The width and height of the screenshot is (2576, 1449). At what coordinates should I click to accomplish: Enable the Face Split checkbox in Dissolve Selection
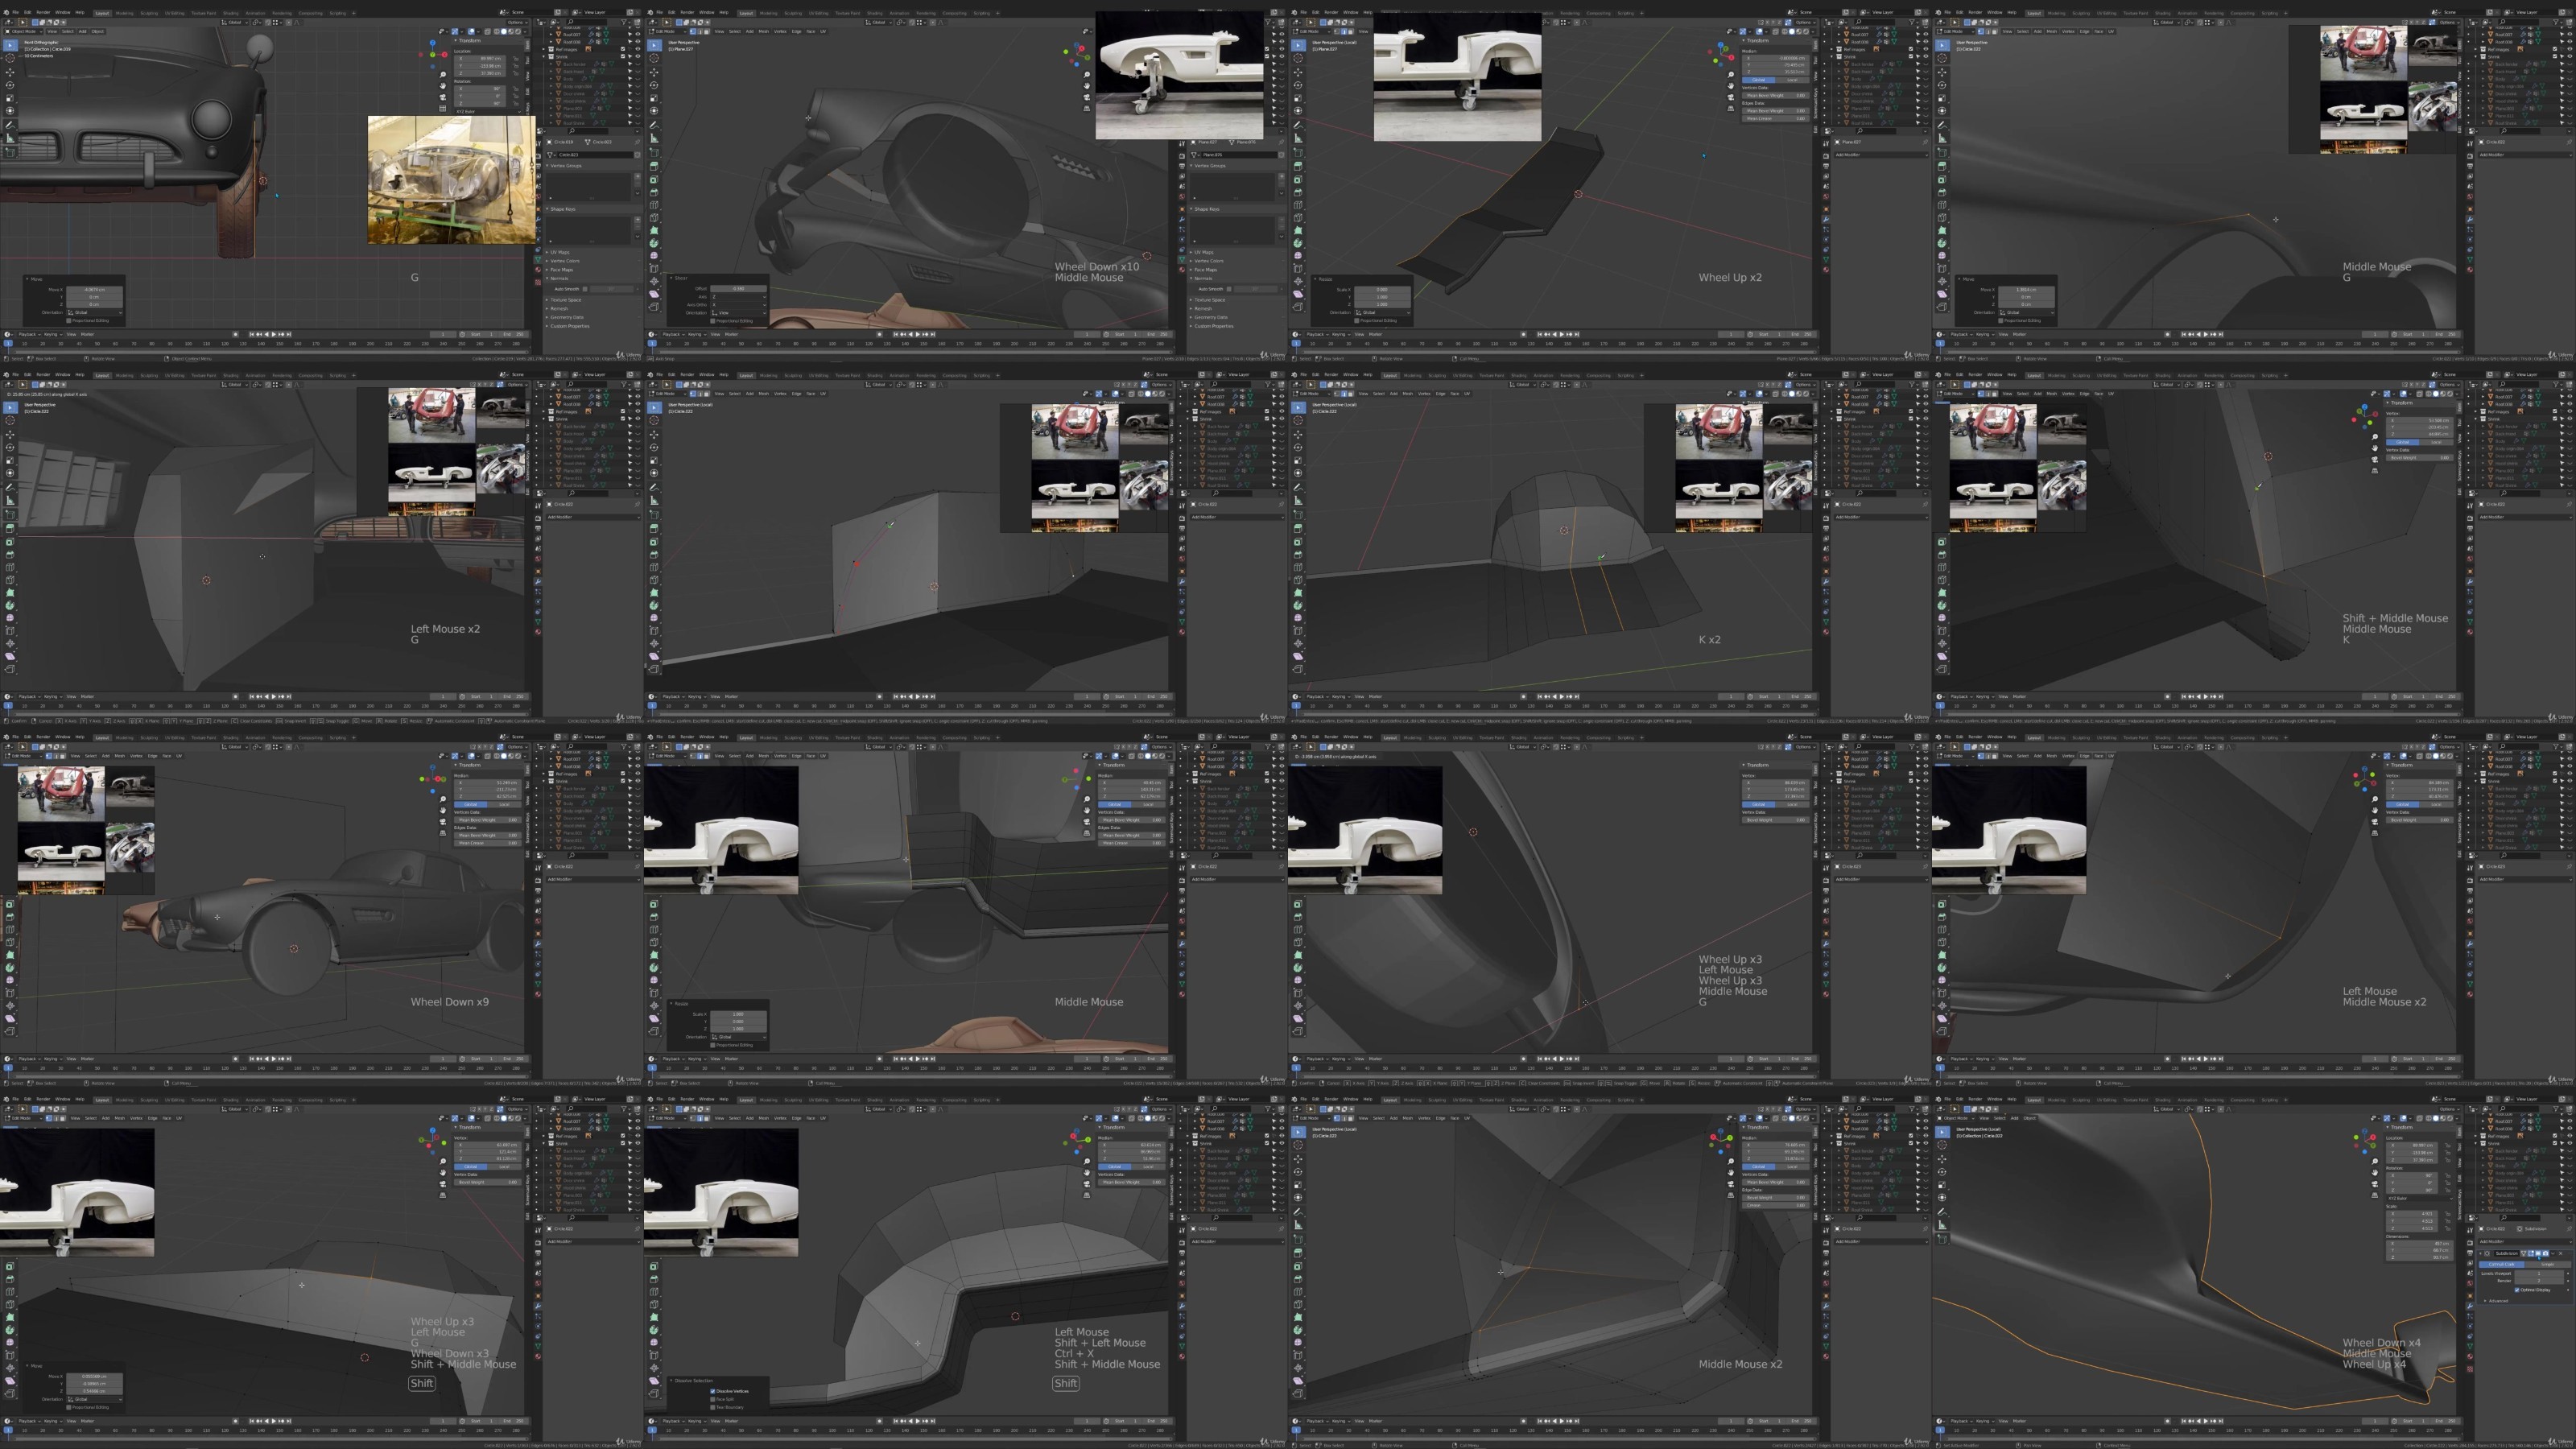(713, 1399)
